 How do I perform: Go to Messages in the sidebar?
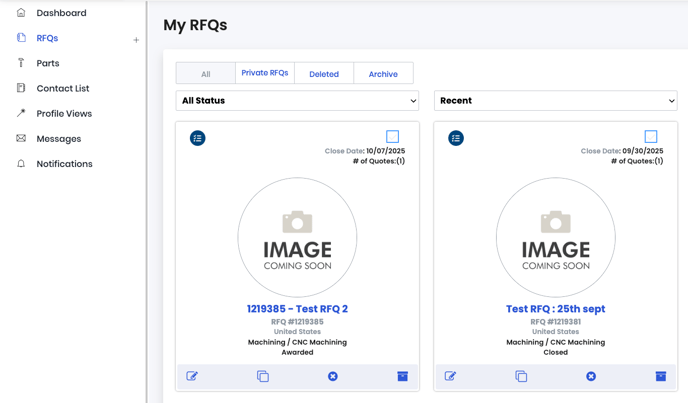coord(59,139)
